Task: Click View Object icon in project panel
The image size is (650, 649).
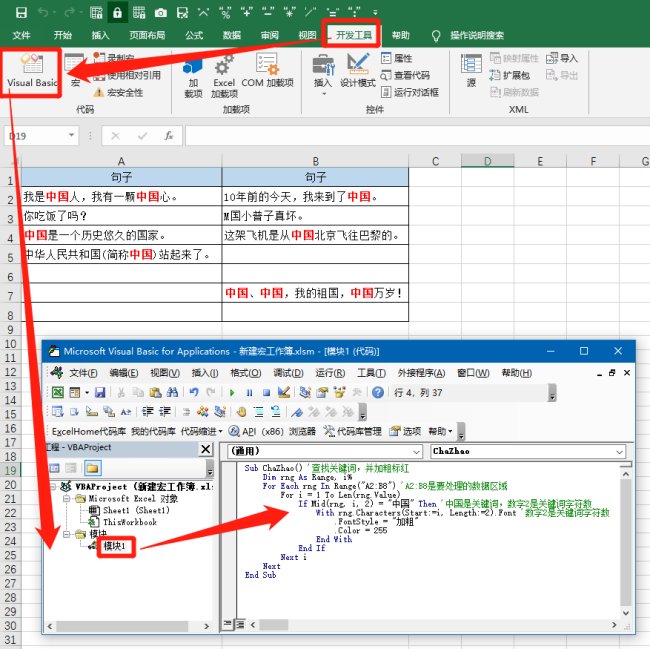Action: click(71, 468)
